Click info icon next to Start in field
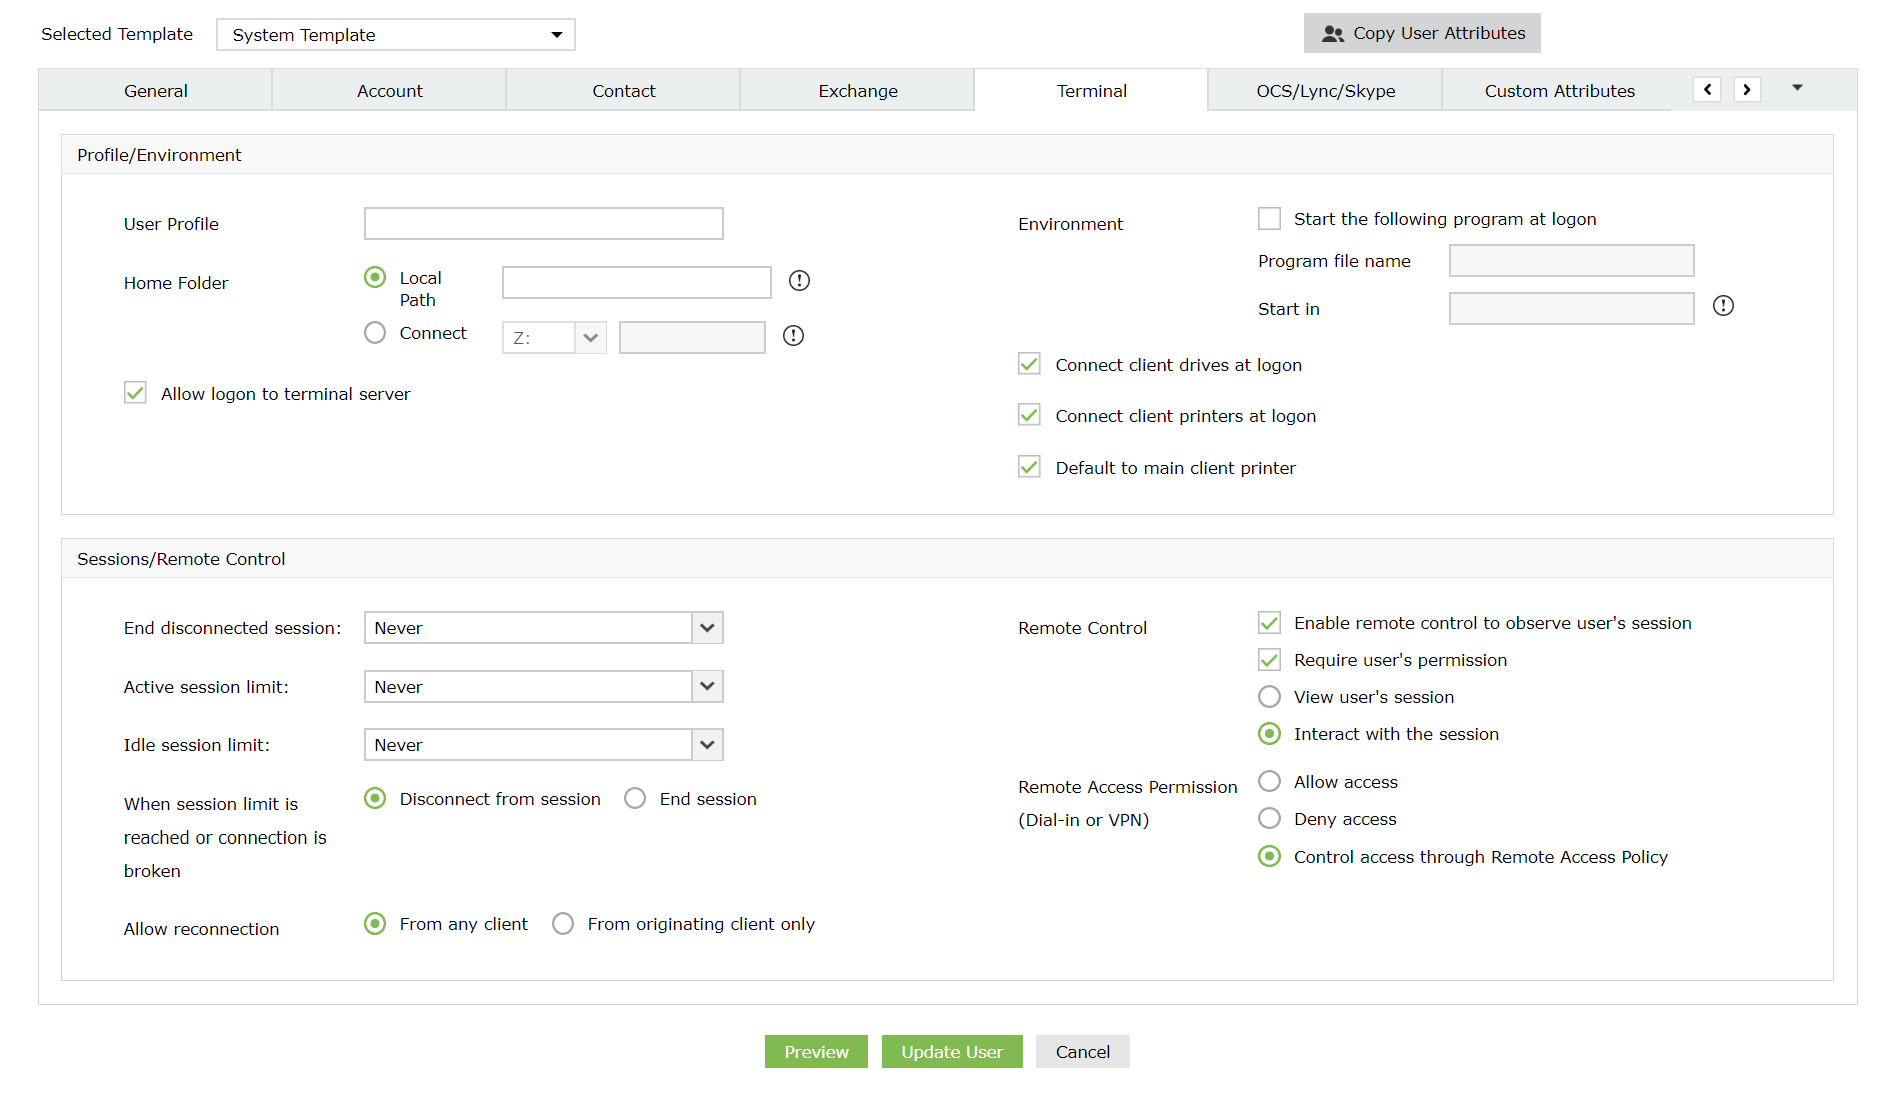The width and height of the screenshot is (1895, 1098). 1723,306
